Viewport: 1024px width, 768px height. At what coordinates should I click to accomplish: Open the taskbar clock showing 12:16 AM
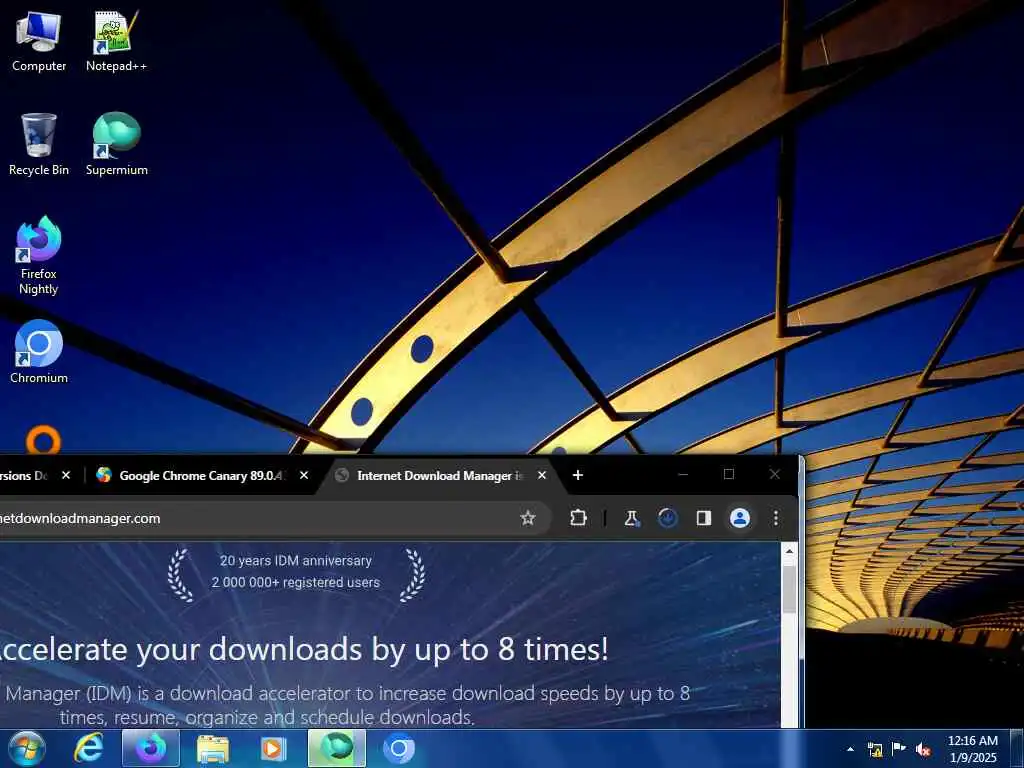[x=972, y=749]
